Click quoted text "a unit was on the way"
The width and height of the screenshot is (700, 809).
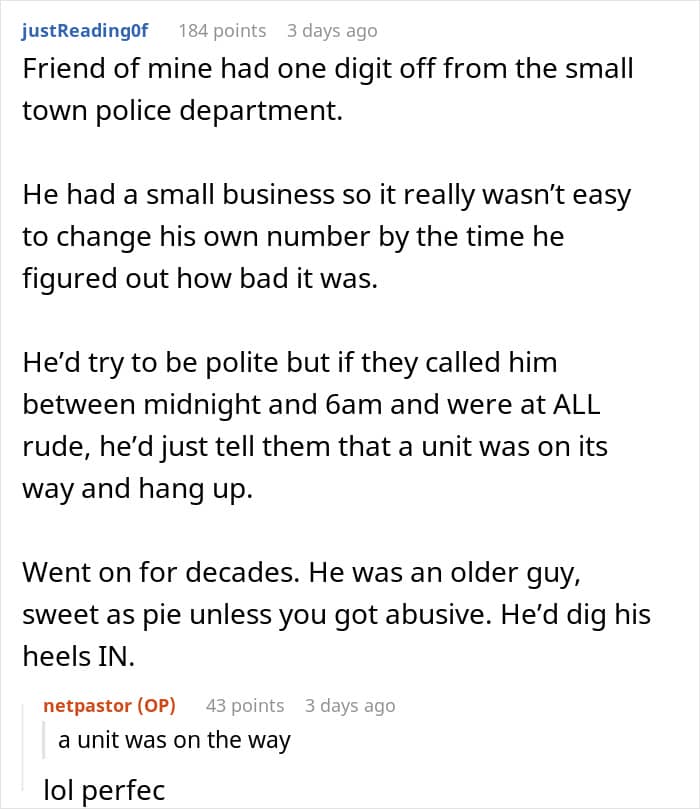coord(174,741)
